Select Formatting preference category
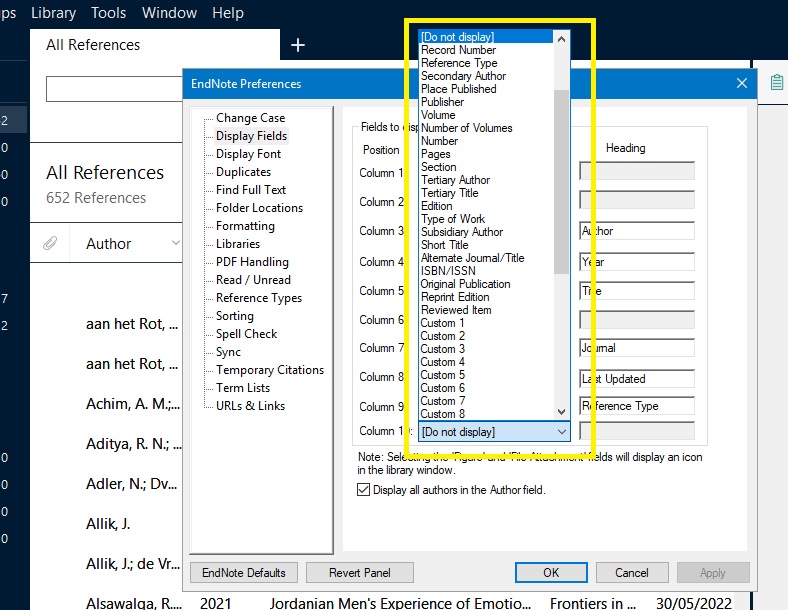Viewport: 788px width, 610px height. [x=245, y=226]
